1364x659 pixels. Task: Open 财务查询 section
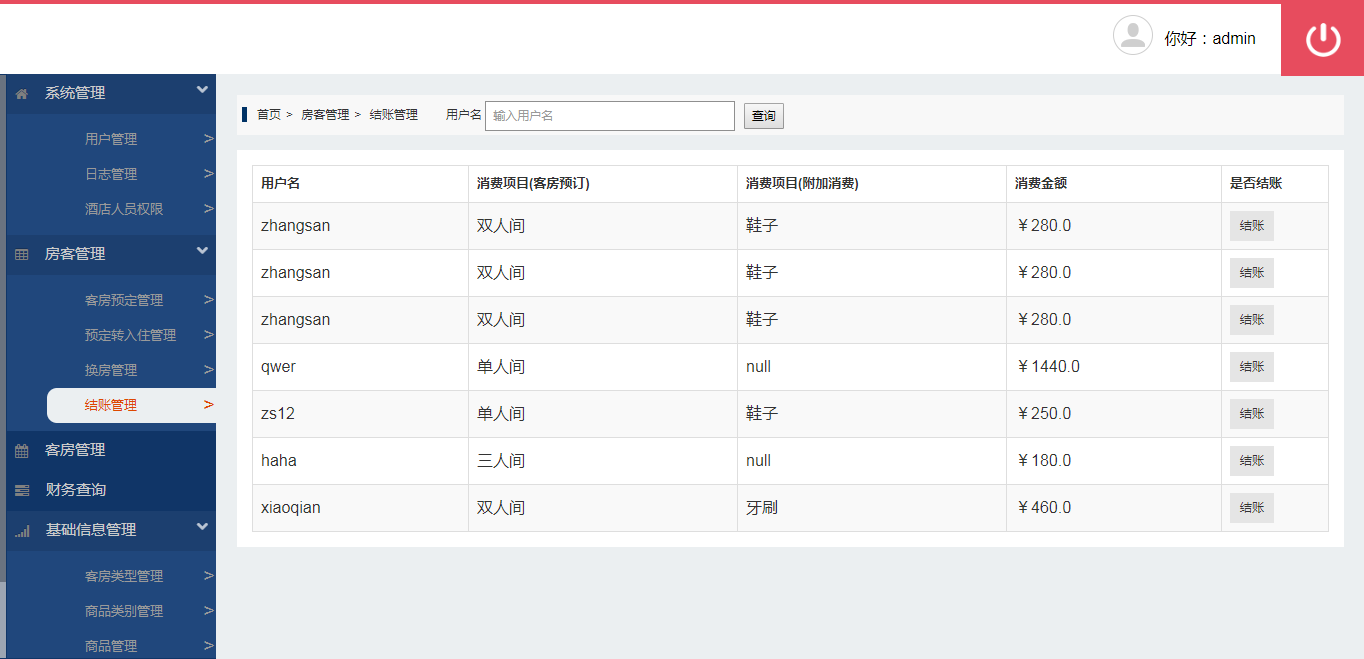pos(75,490)
